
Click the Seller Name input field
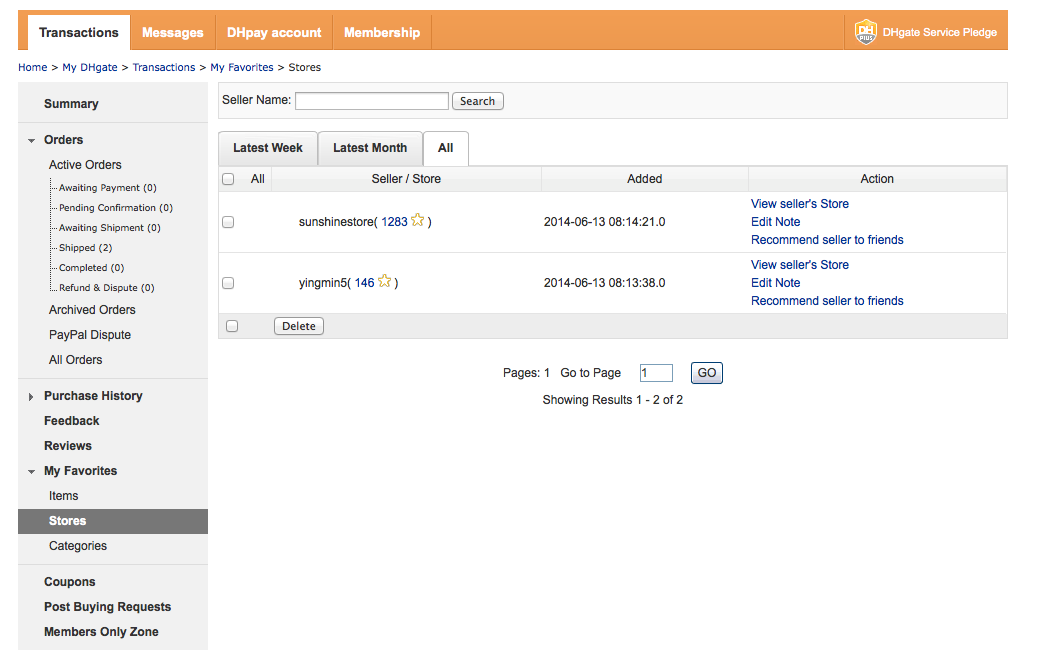point(372,101)
